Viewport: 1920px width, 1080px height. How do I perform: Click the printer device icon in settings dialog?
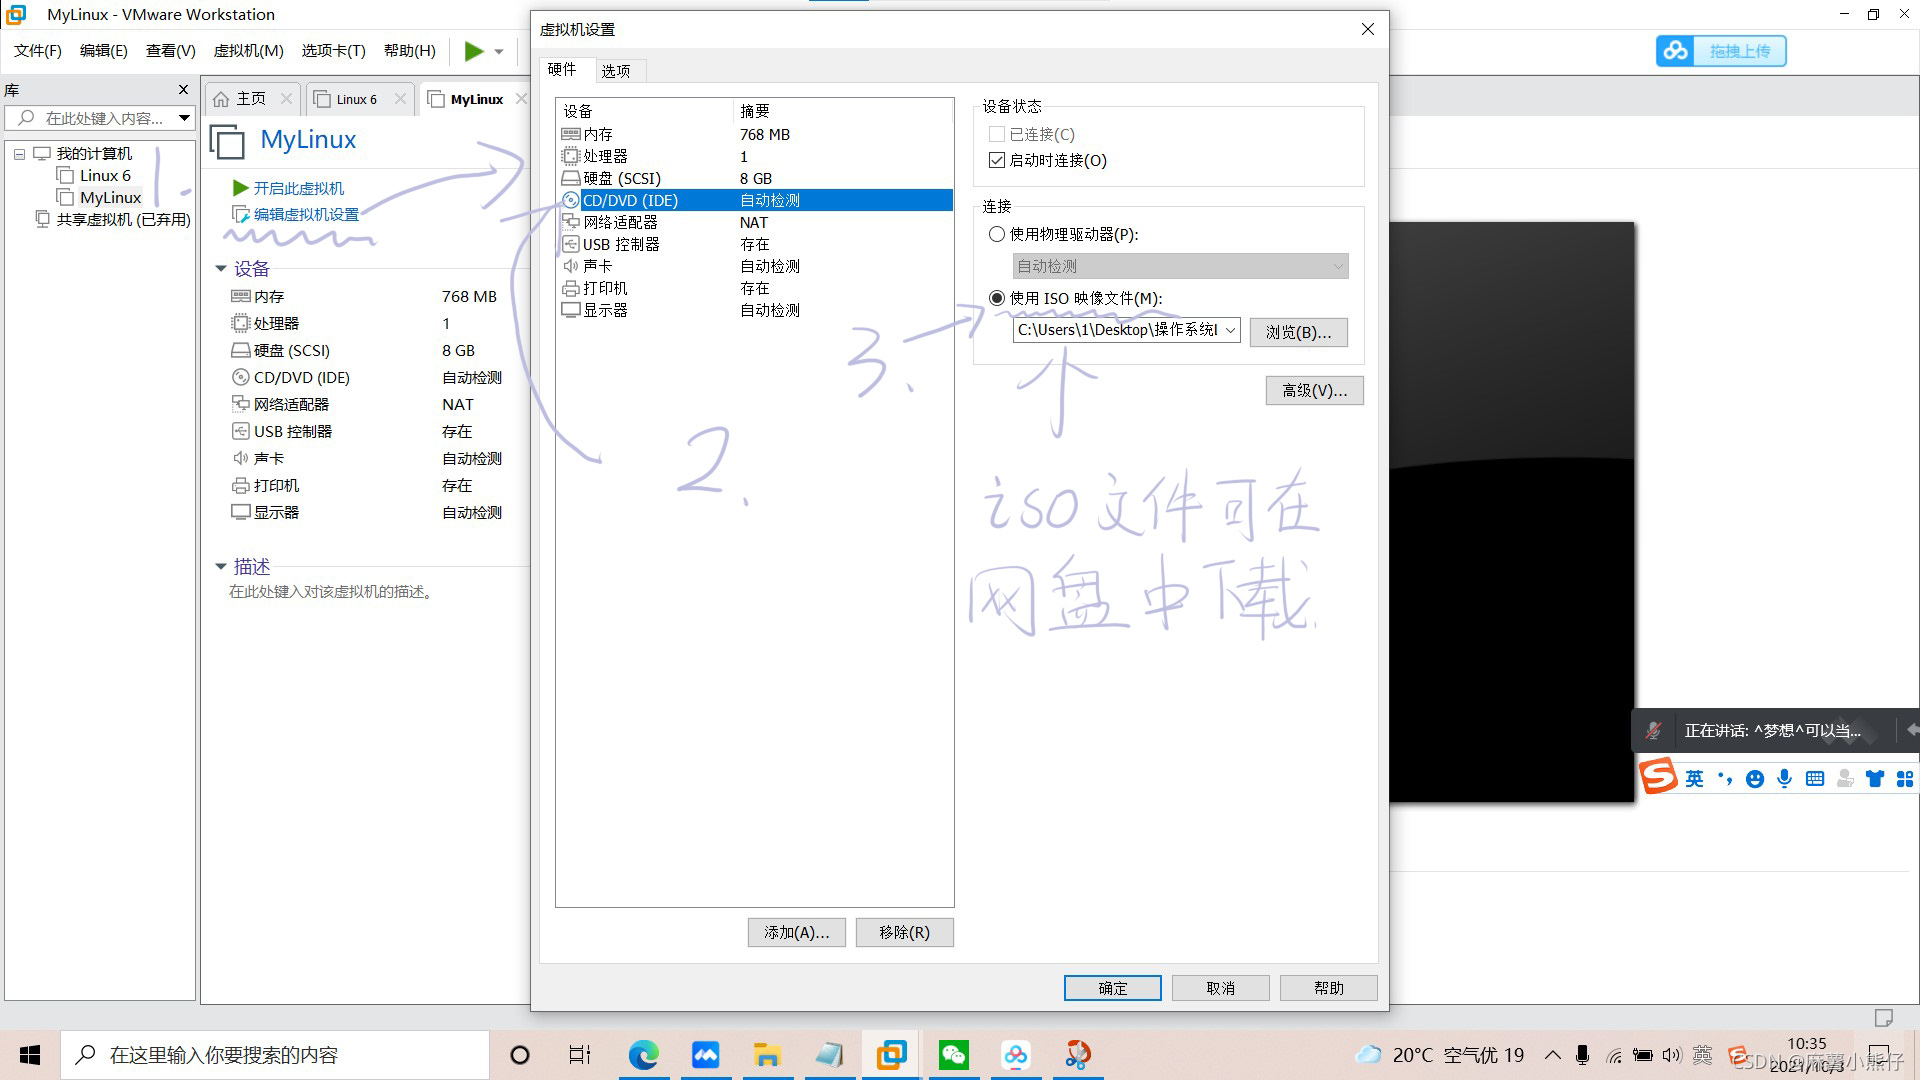click(x=571, y=288)
